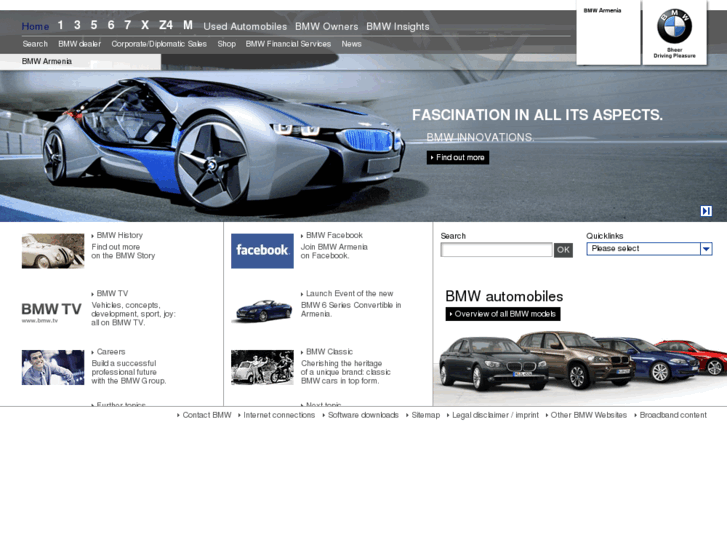Click the Find out more button
The height and width of the screenshot is (545, 727).
tap(458, 158)
